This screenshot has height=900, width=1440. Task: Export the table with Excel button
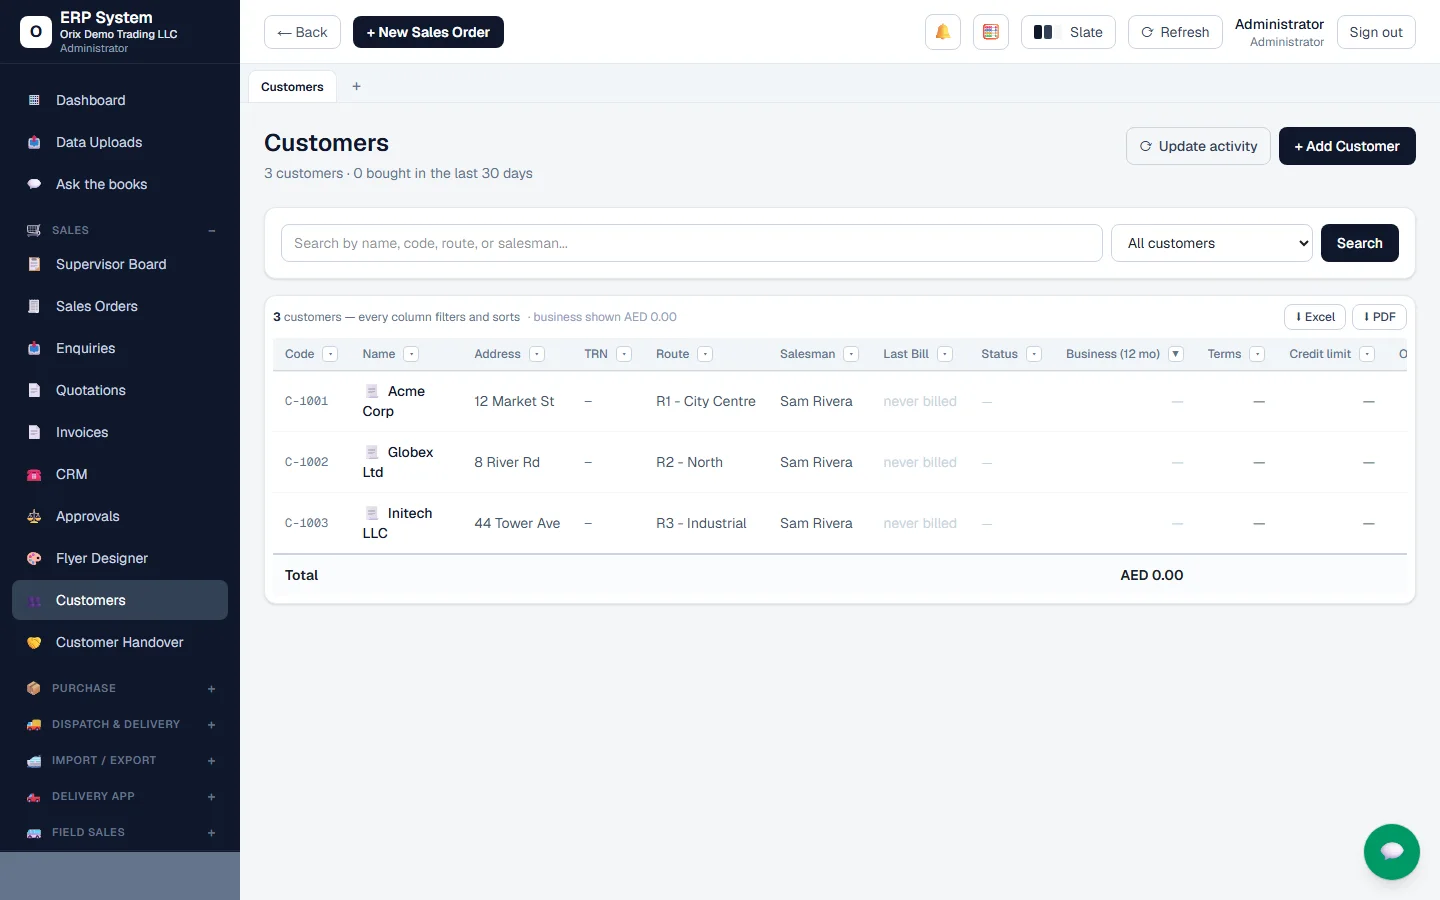click(x=1315, y=317)
